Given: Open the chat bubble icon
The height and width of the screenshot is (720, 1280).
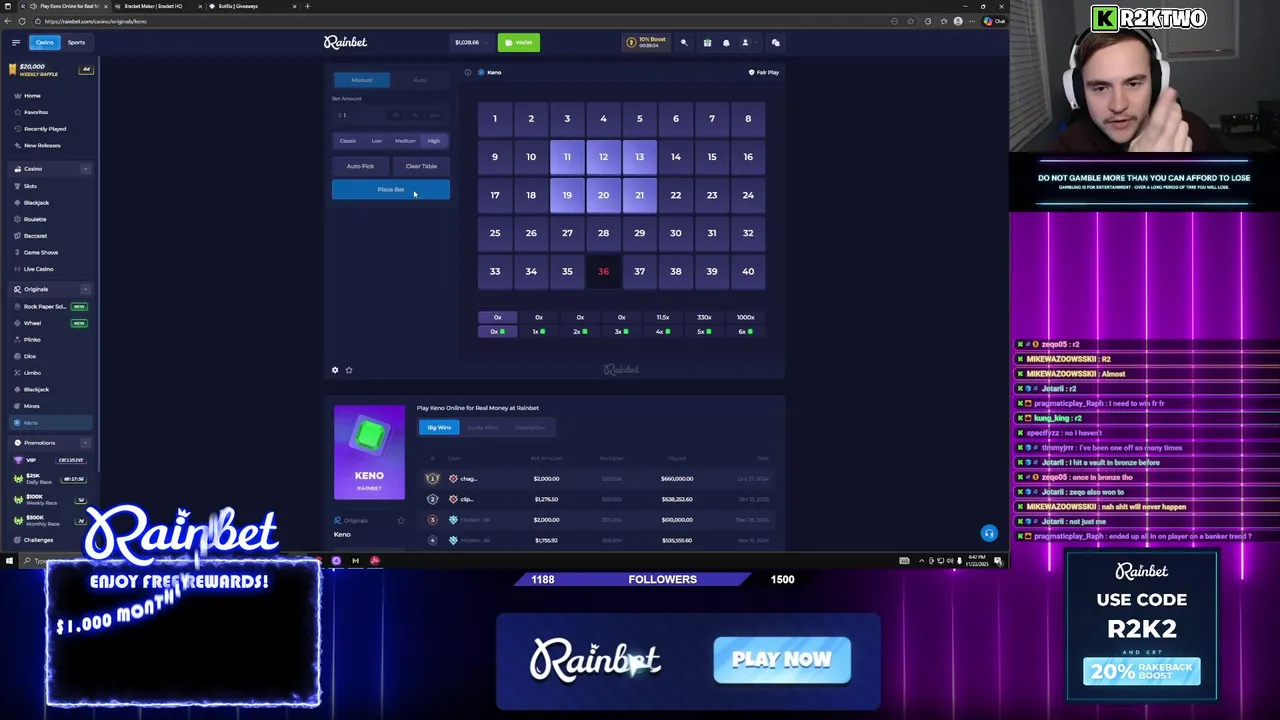Looking at the screenshot, I should coord(775,43).
